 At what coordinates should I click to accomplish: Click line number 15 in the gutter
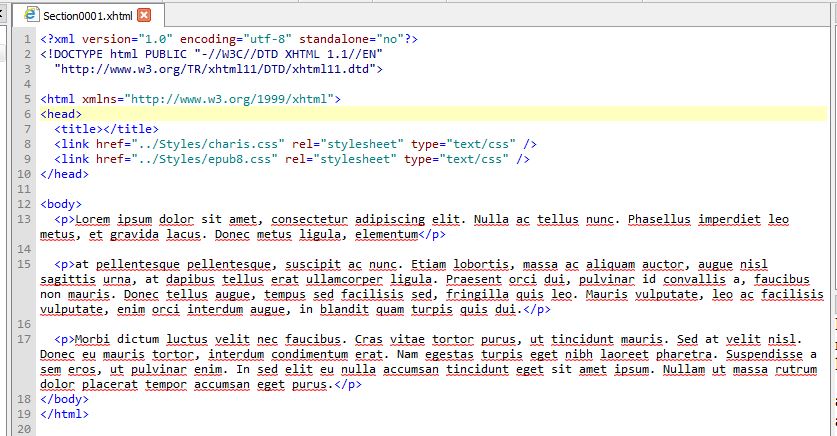24,264
